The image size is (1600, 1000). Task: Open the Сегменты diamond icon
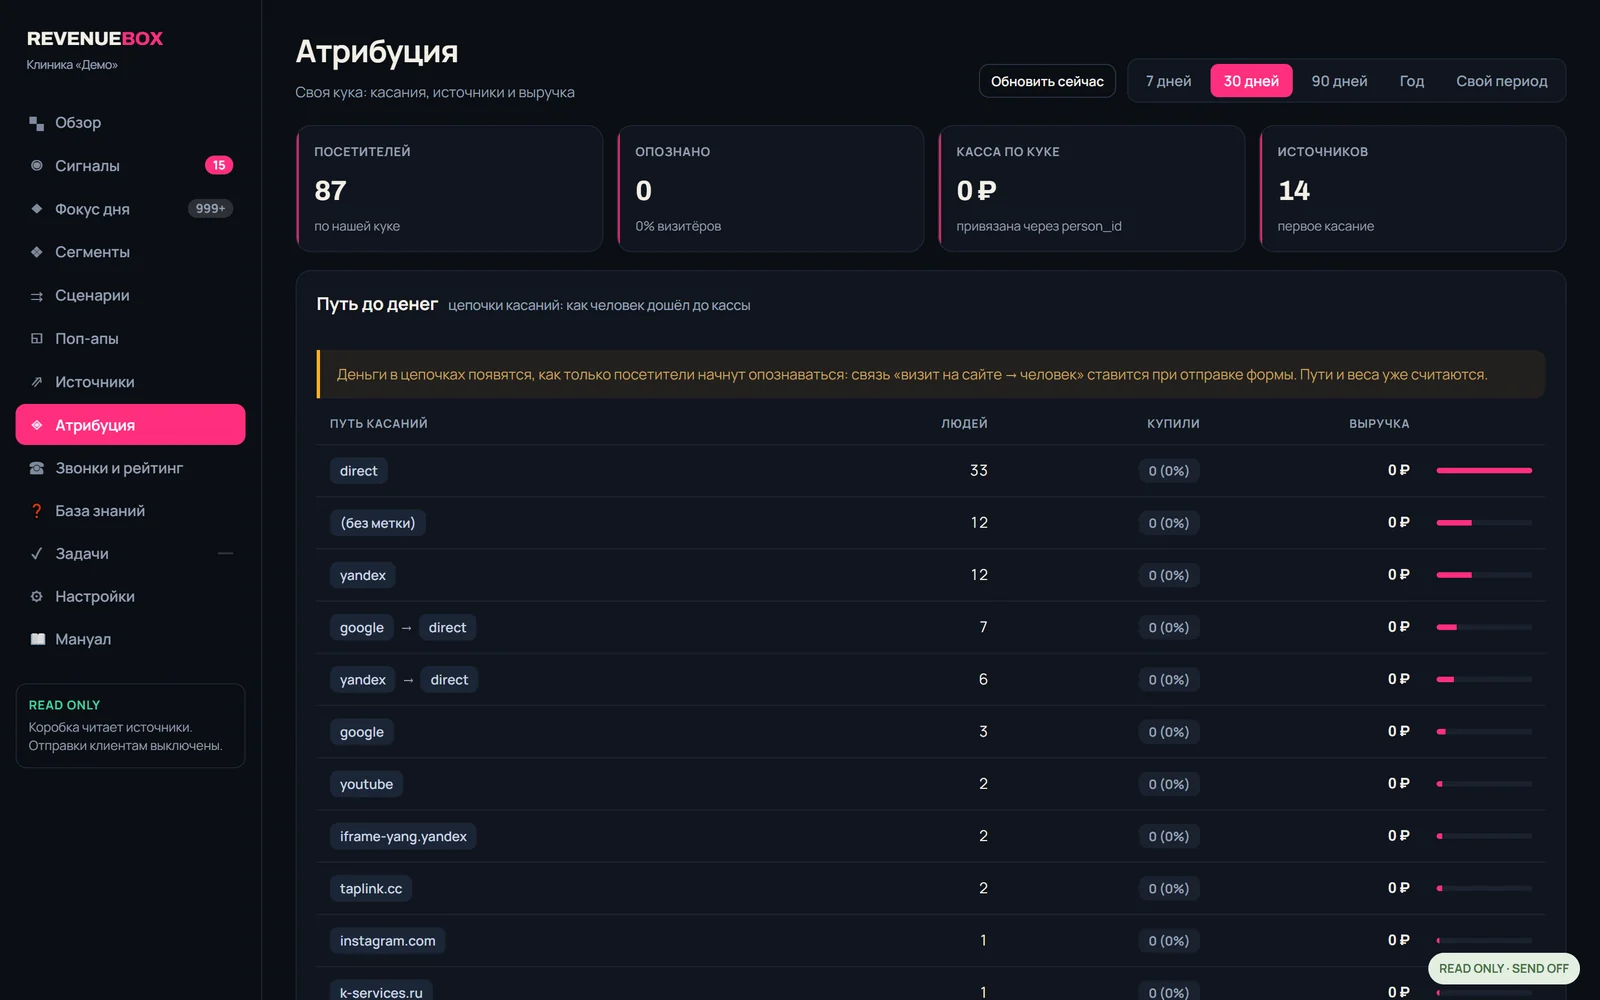[37, 252]
